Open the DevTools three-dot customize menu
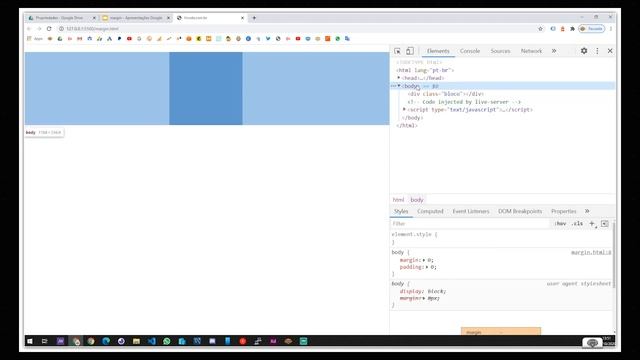The image size is (640, 360). 597,51
